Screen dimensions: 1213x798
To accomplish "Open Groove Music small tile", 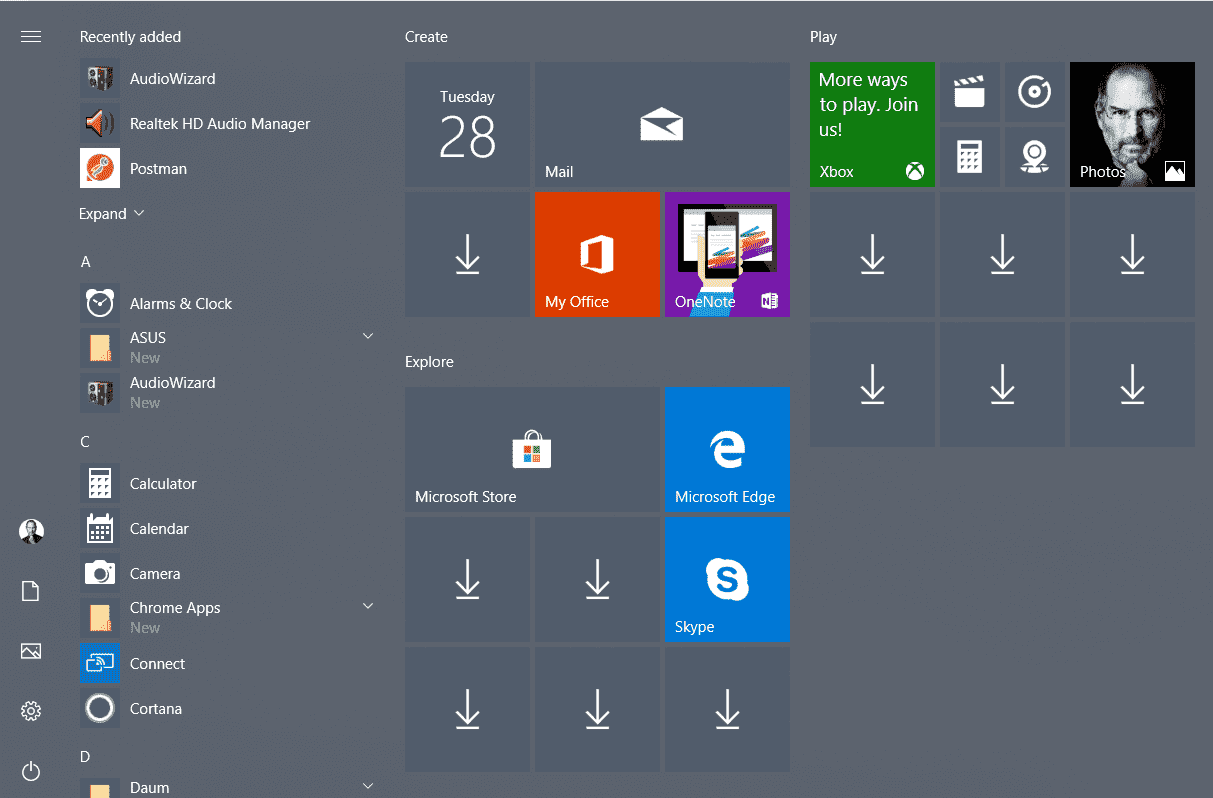I will tap(1035, 92).
